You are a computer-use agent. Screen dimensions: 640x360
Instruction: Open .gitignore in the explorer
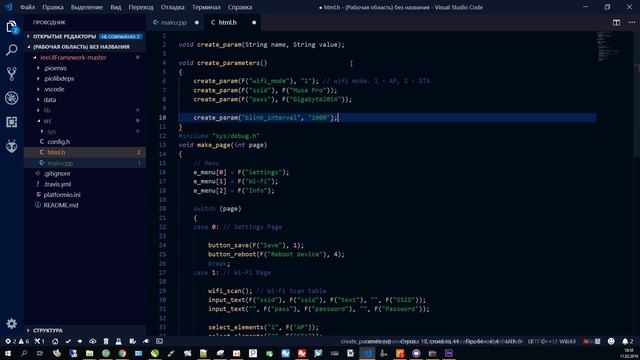[x=57, y=173]
